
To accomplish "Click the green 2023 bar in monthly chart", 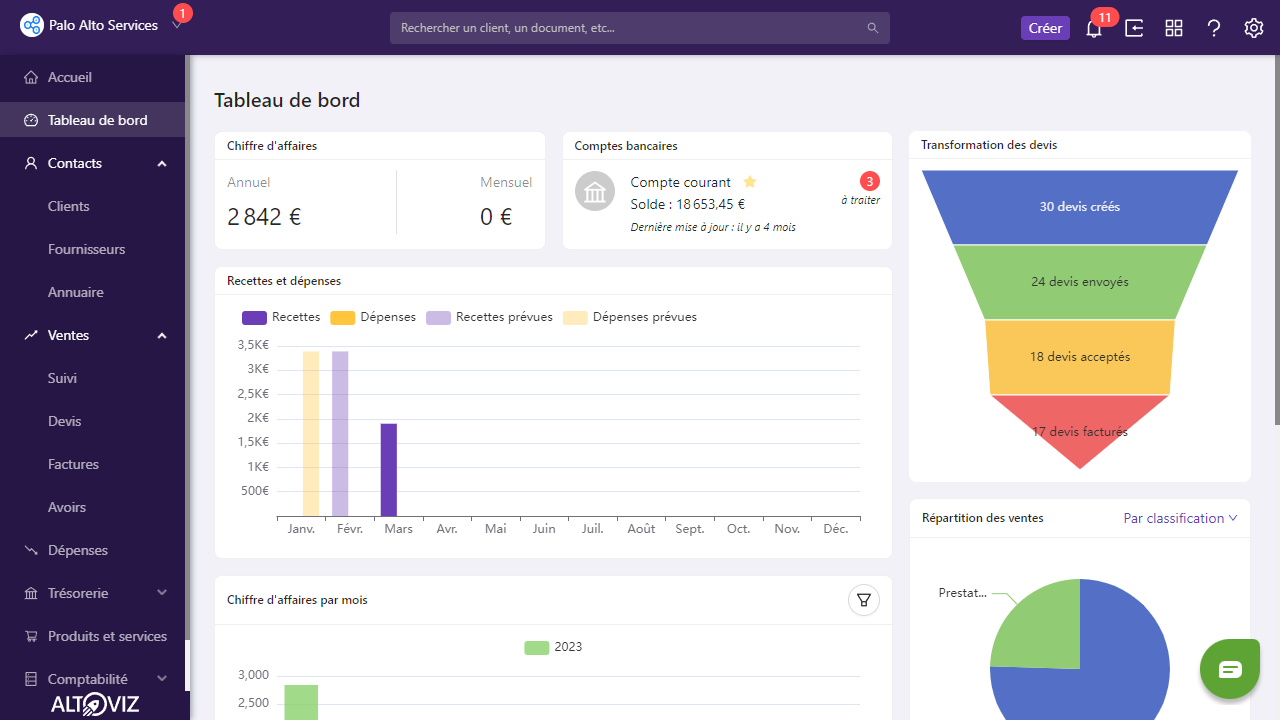I will click(301, 702).
